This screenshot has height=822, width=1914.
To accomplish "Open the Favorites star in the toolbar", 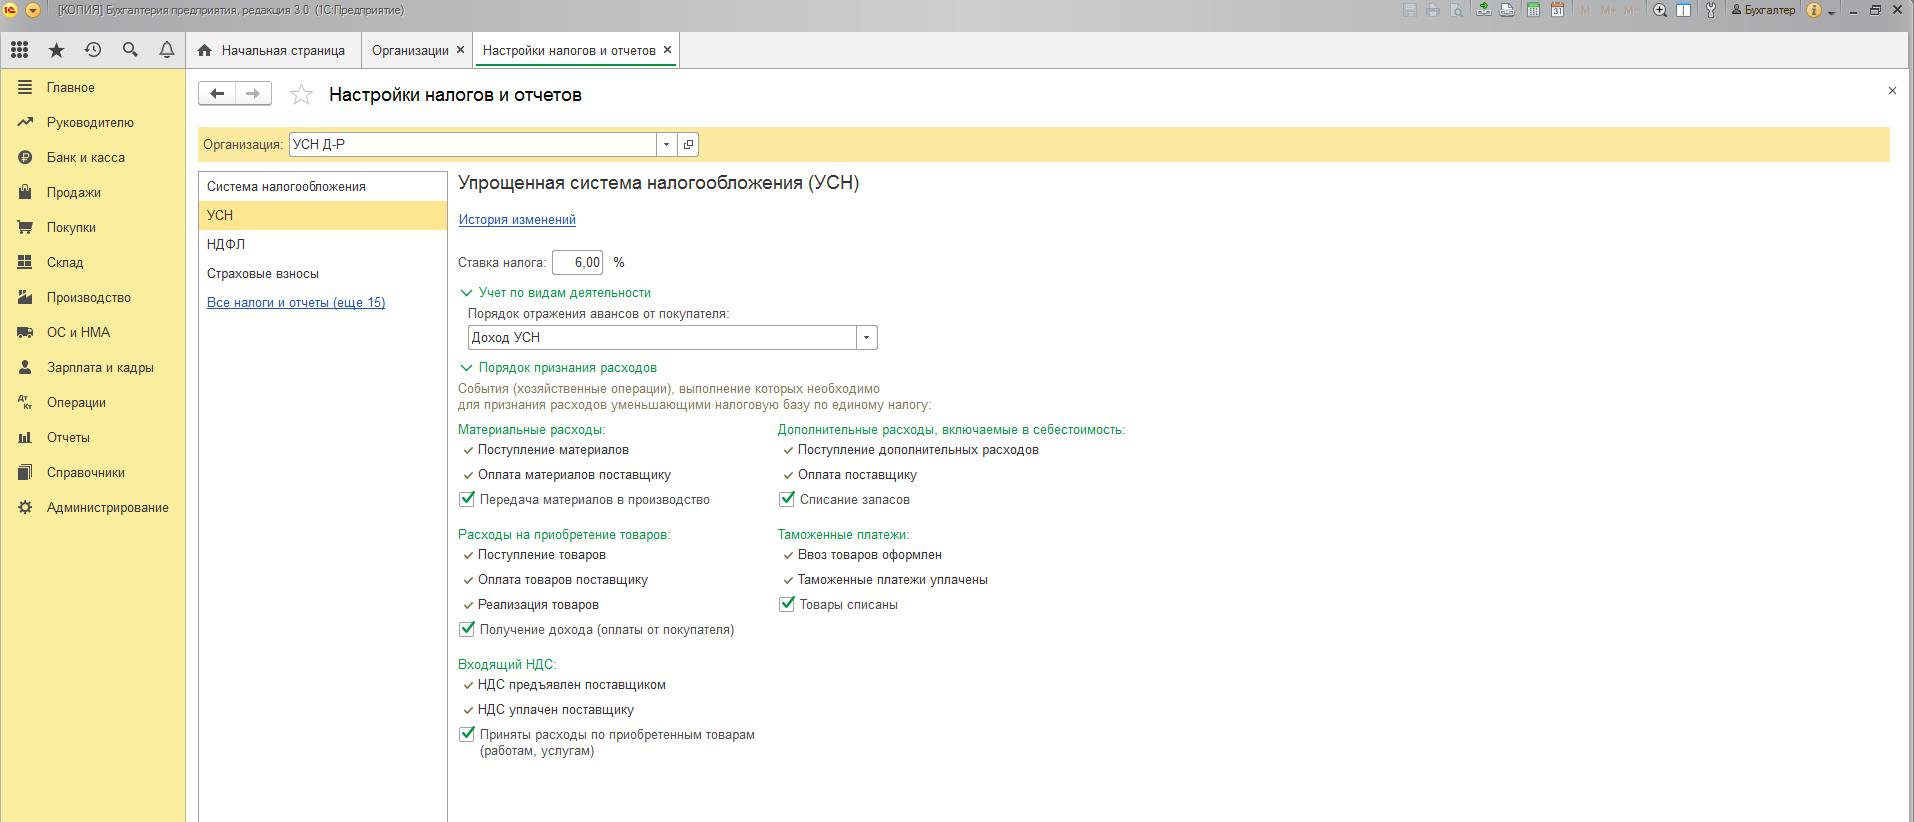I will [56, 50].
